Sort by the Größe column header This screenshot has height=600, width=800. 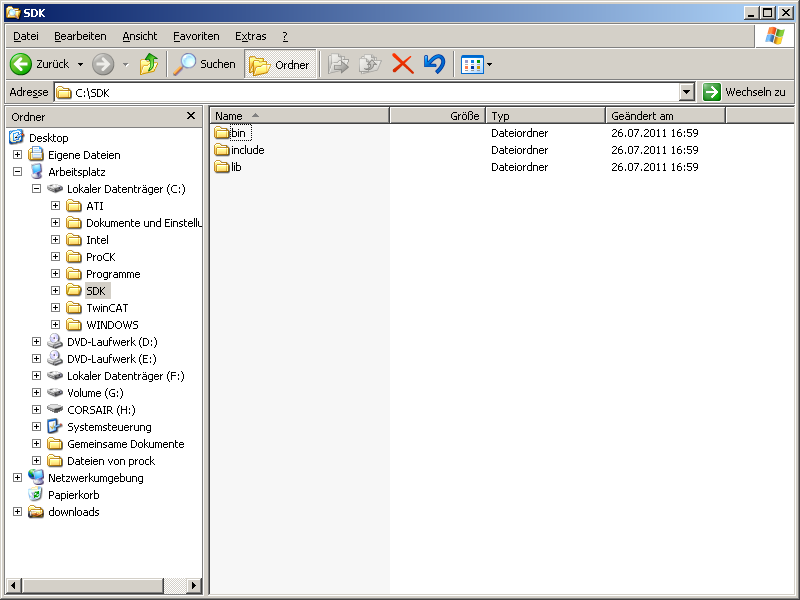click(x=438, y=116)
